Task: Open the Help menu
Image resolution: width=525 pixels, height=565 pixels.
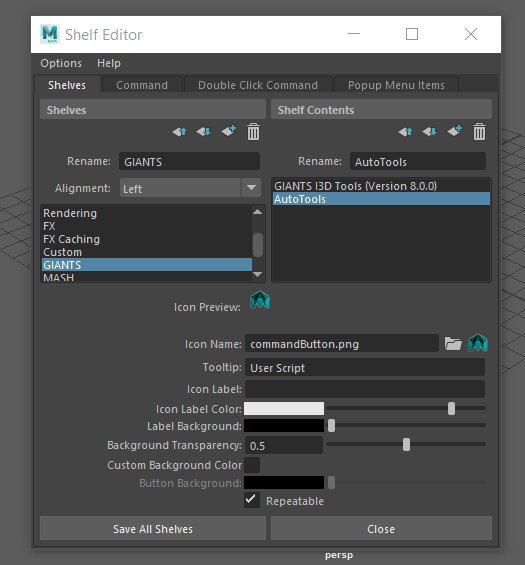Action: click(109, 63)
